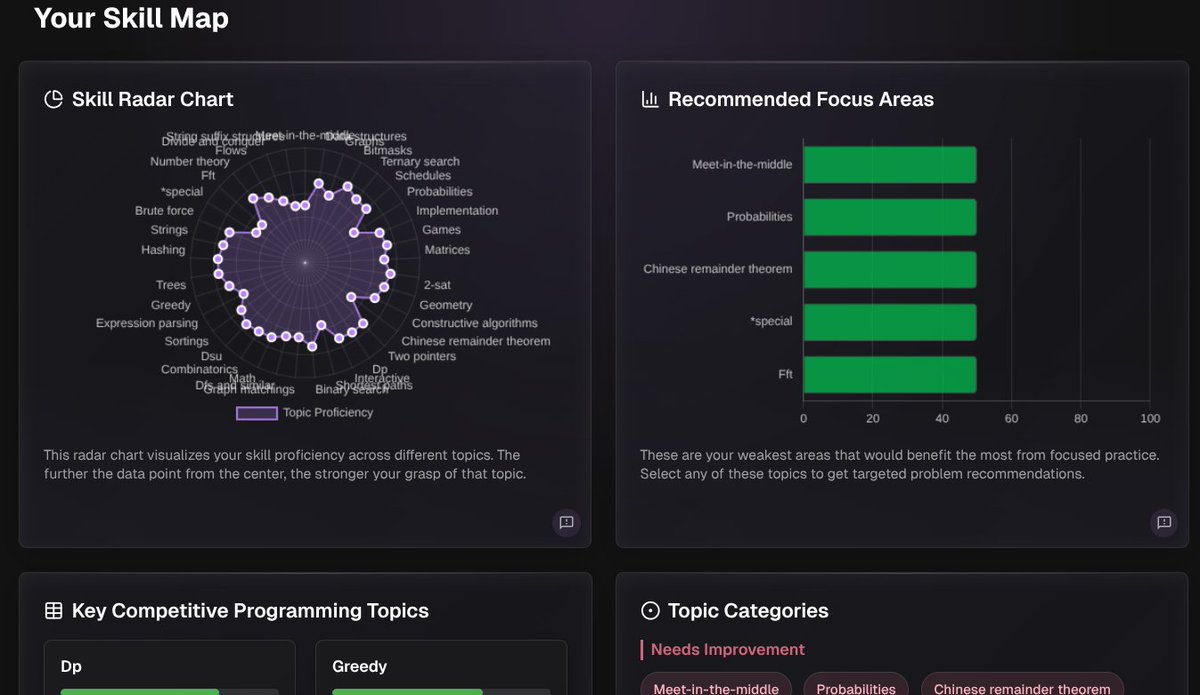Click the Trees radar label

point(171,285)
